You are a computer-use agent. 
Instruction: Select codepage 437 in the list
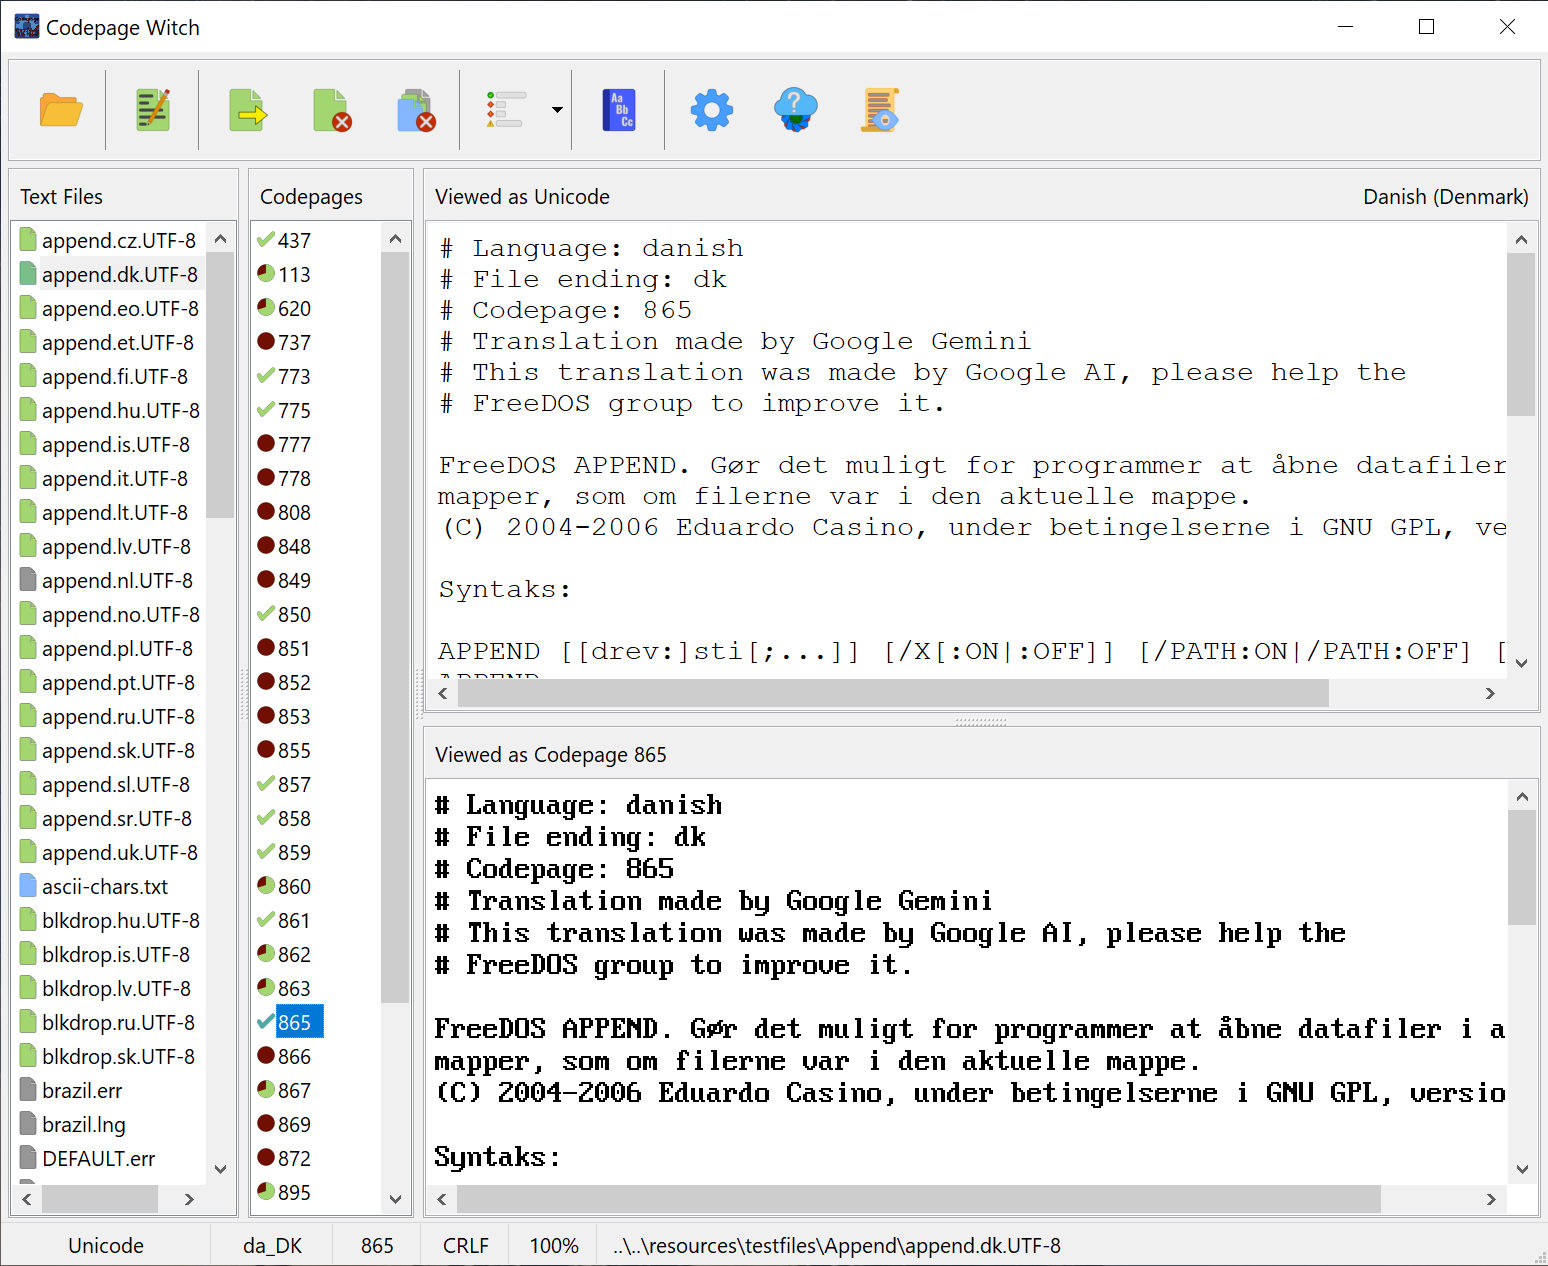tap(294, 241)
